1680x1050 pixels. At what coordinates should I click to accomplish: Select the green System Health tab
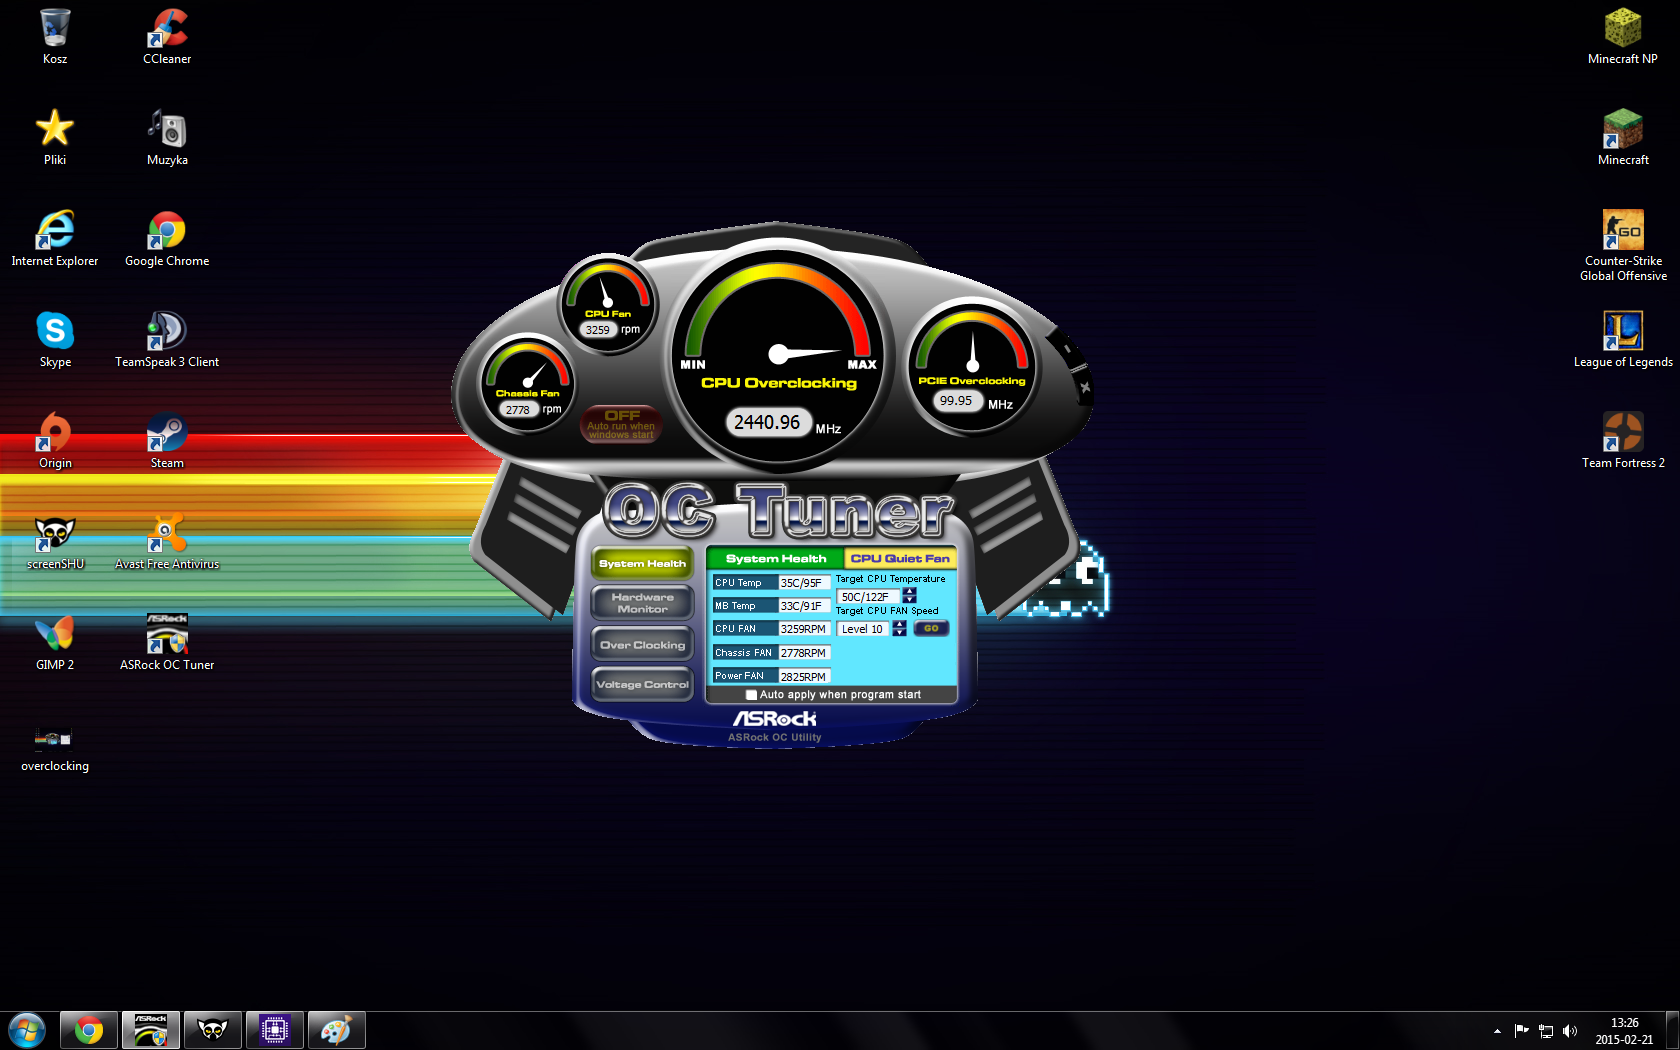(x=775, y=559)
